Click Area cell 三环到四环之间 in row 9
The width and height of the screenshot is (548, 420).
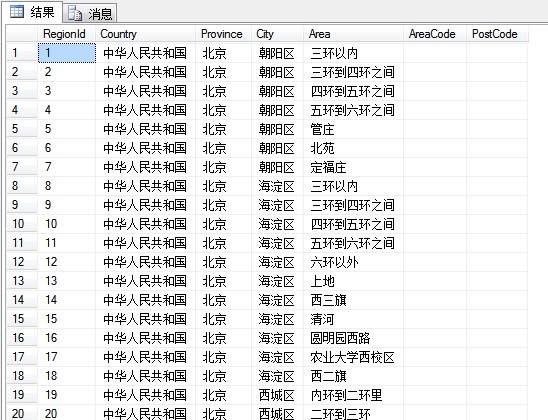click(x=353, y=205)
